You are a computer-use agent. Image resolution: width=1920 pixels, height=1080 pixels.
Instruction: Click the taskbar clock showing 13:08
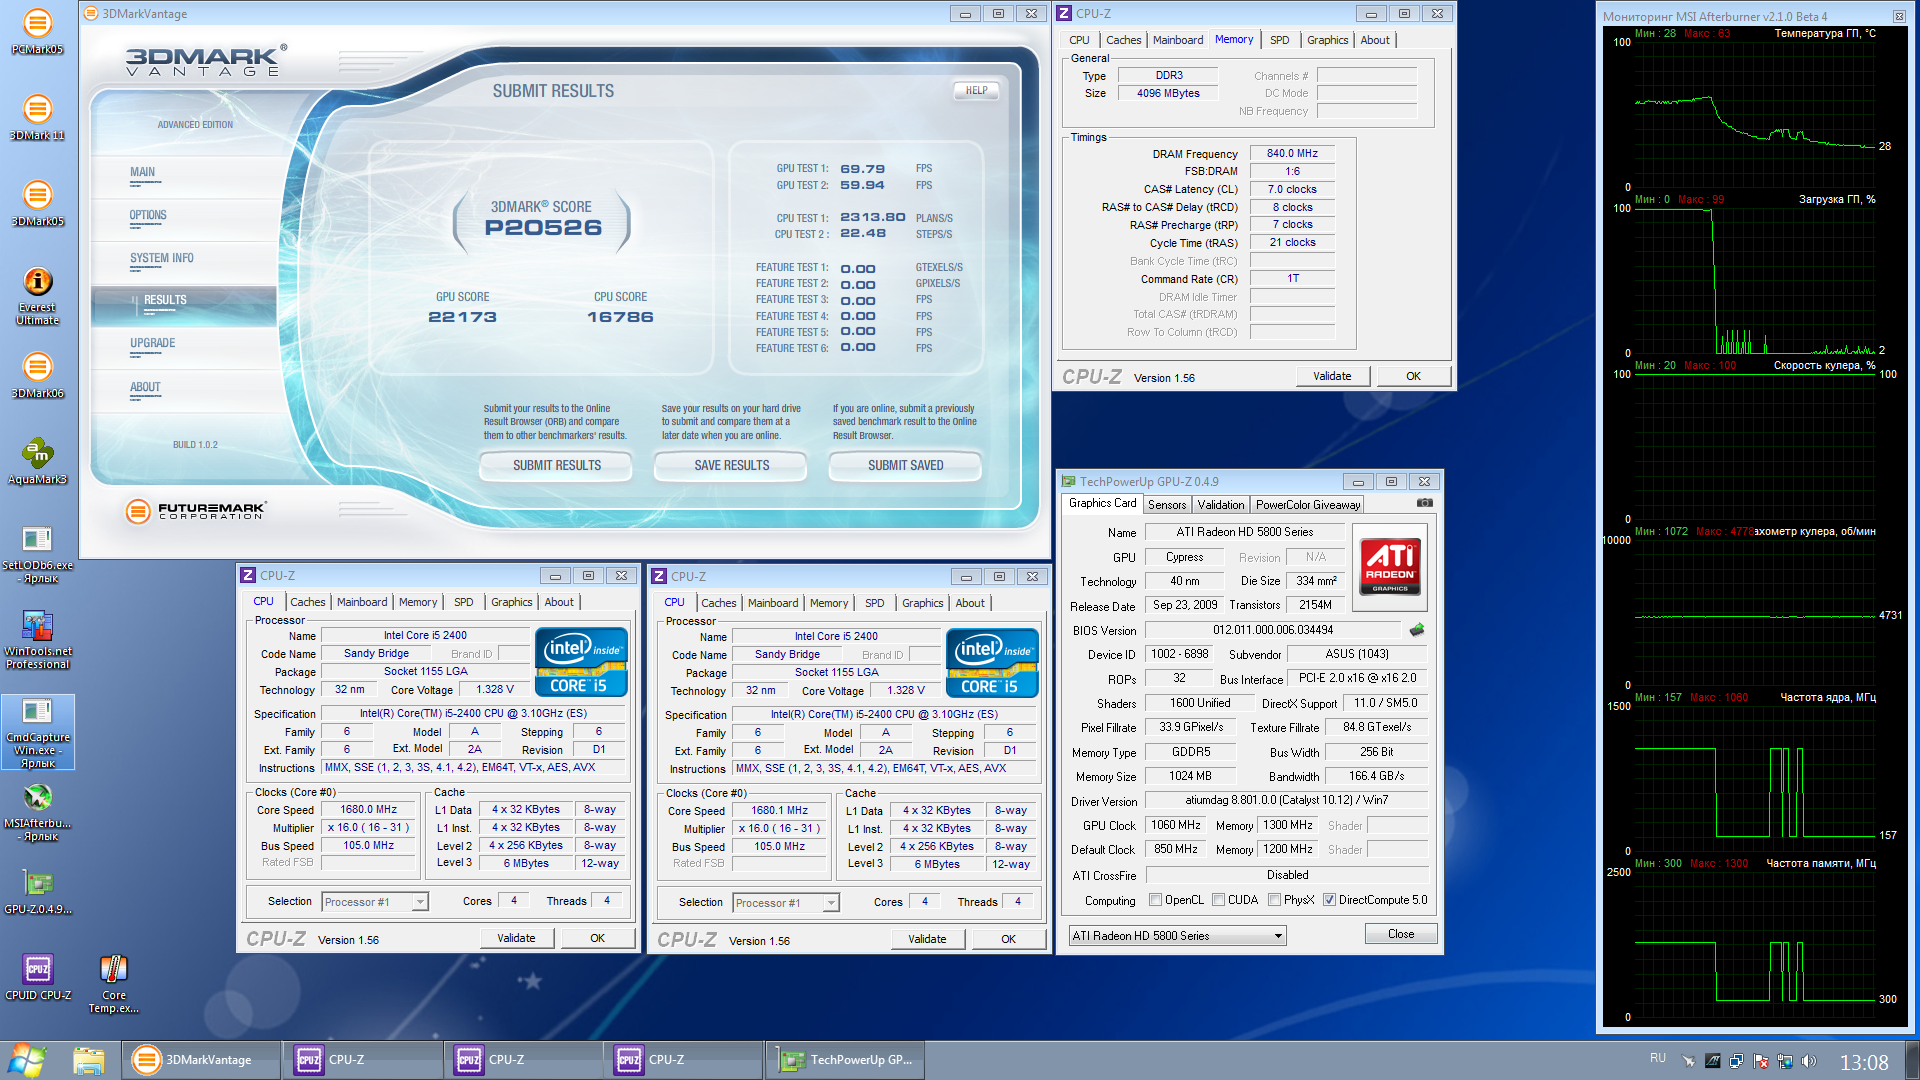[1864, 1061]
